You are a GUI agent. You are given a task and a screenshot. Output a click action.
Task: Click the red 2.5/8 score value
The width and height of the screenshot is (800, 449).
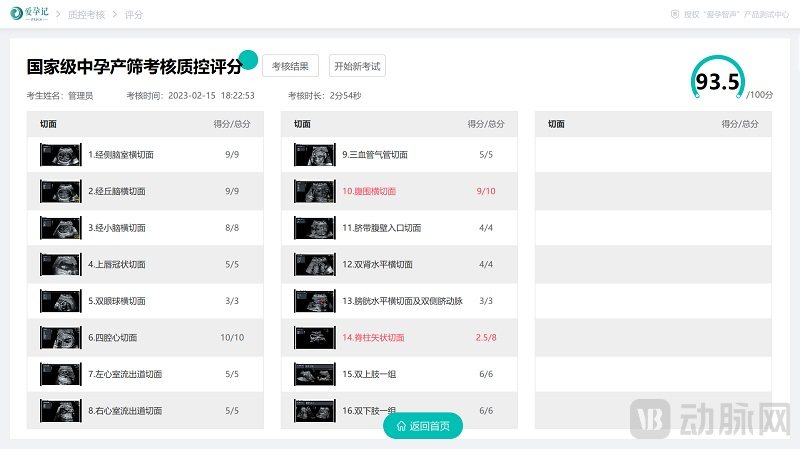coord(486,338)
